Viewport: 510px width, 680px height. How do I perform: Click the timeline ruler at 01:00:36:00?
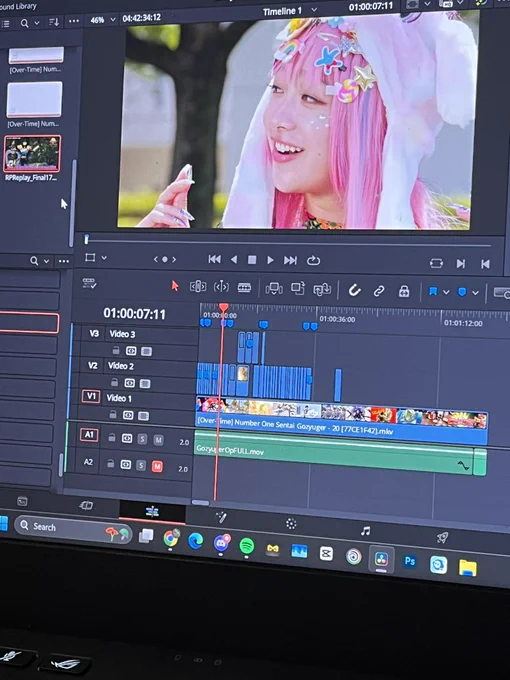(337, 319)
